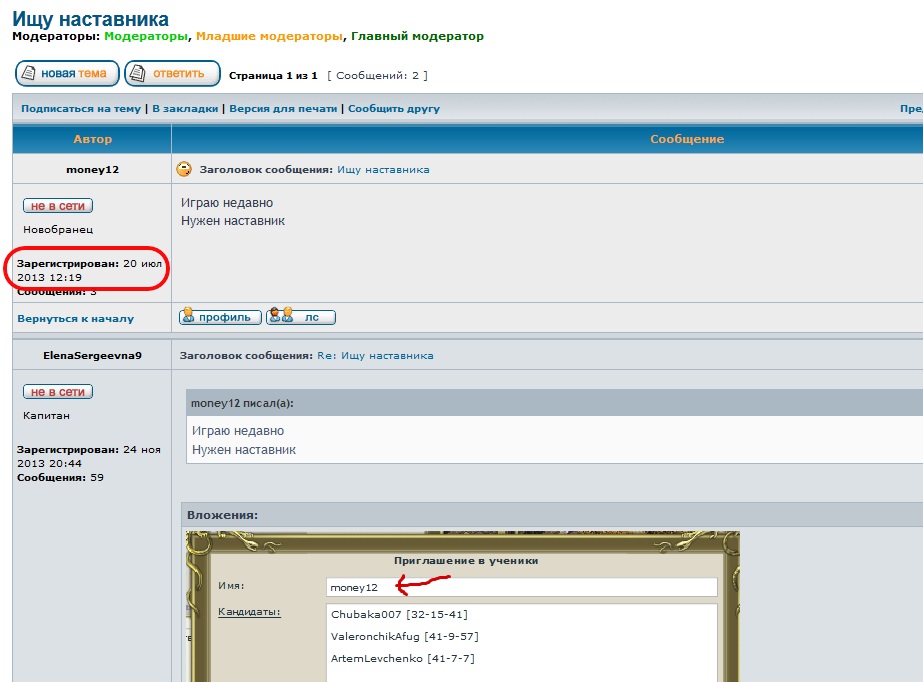View money12's profile via profile button
This screenshot has height=682, width=923.
(220, 317)
